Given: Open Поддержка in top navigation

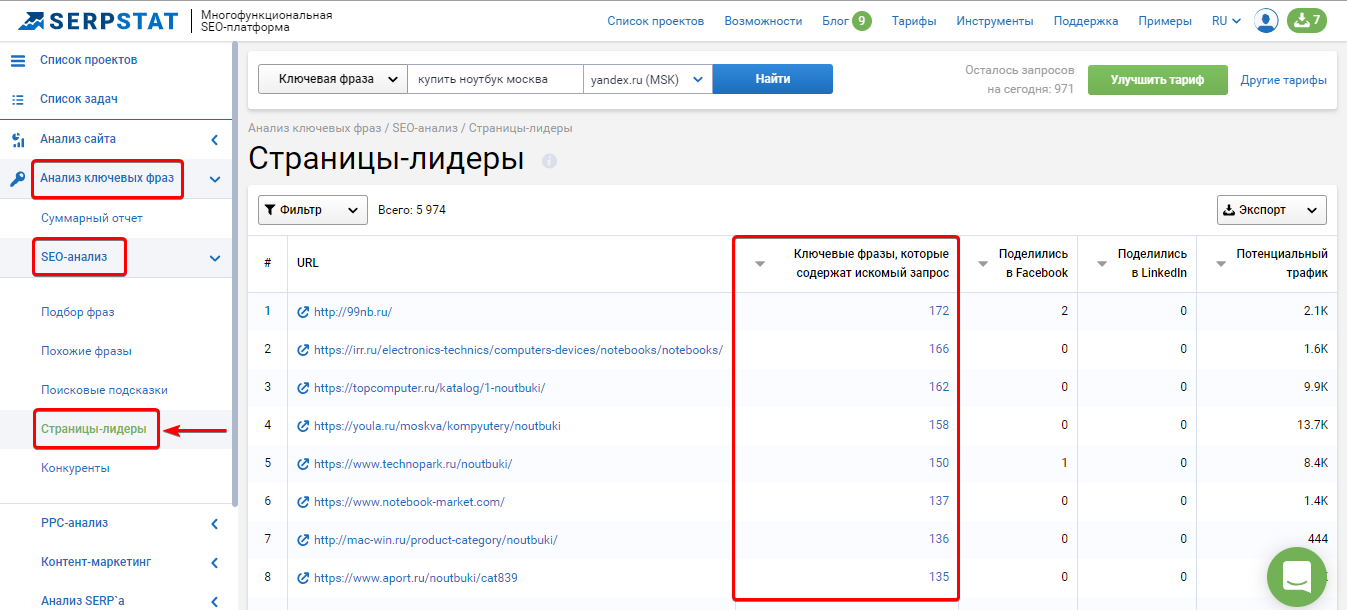Looking at the screenshot, I should tap(1086, 21).
